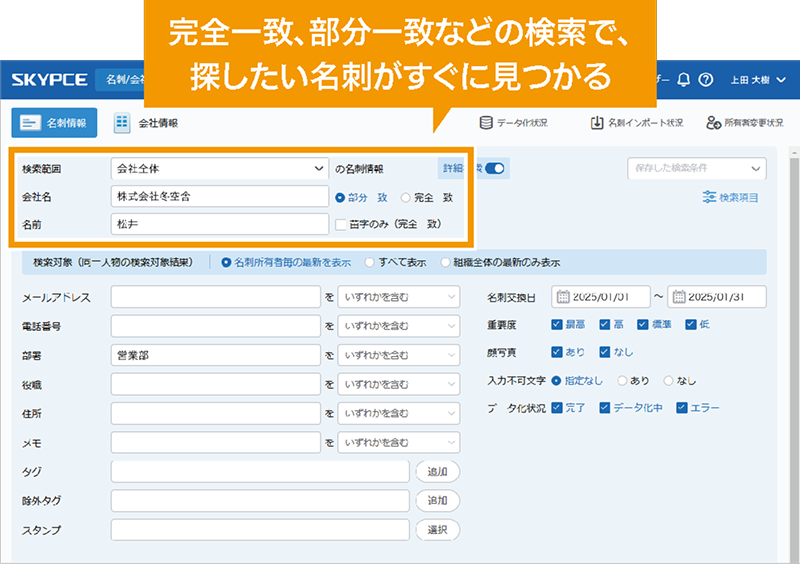800x564 pixels.
Task: Toggle the 詳細検索 switch
Action: pyautogui.click(x=494, y=168)
